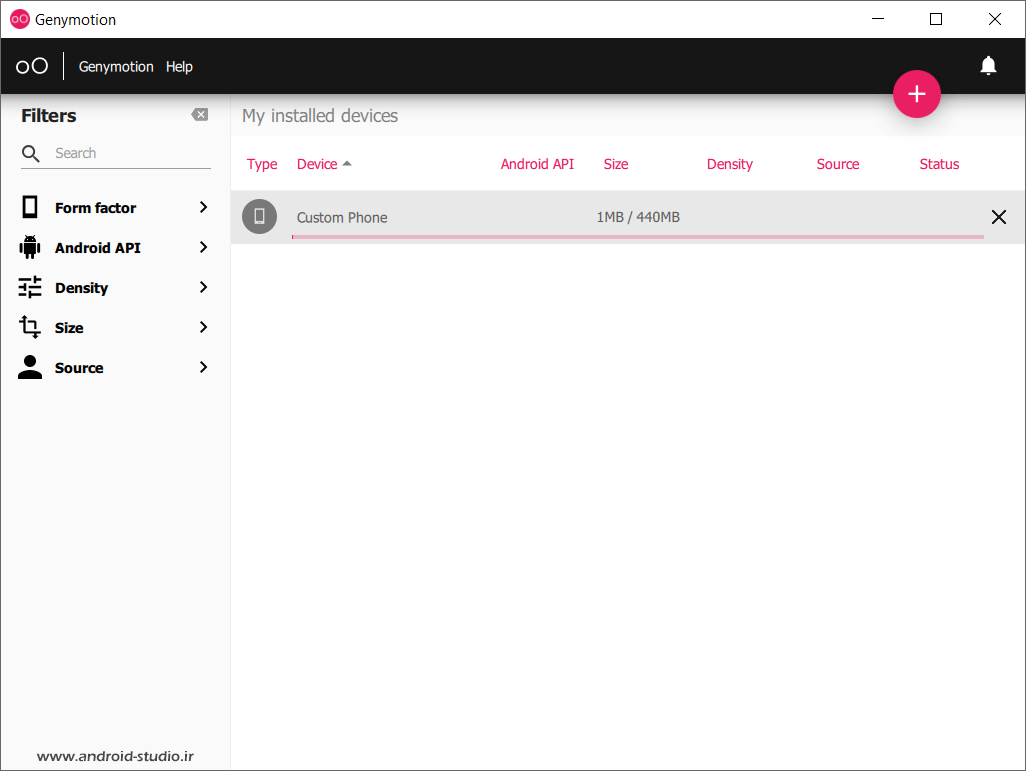
Task: Click the Density sliders icon
Action: point(30,287)
